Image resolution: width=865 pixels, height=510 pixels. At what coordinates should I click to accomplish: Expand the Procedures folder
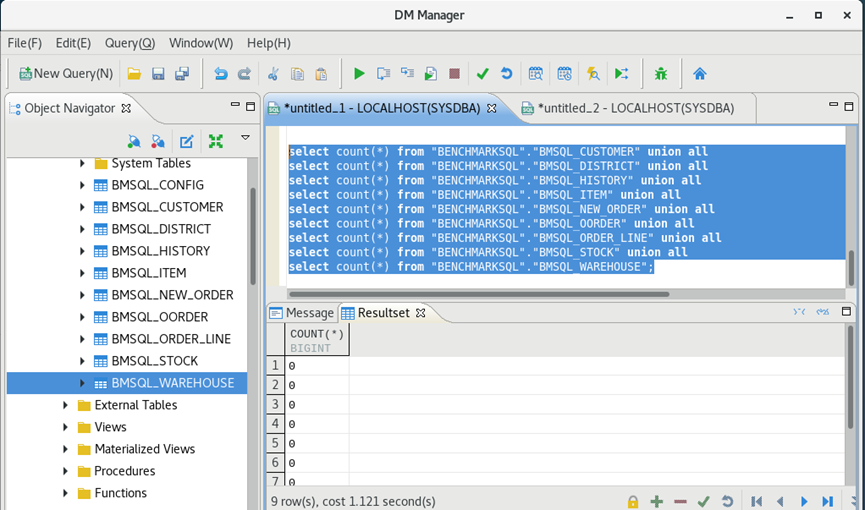pos(66,471)
